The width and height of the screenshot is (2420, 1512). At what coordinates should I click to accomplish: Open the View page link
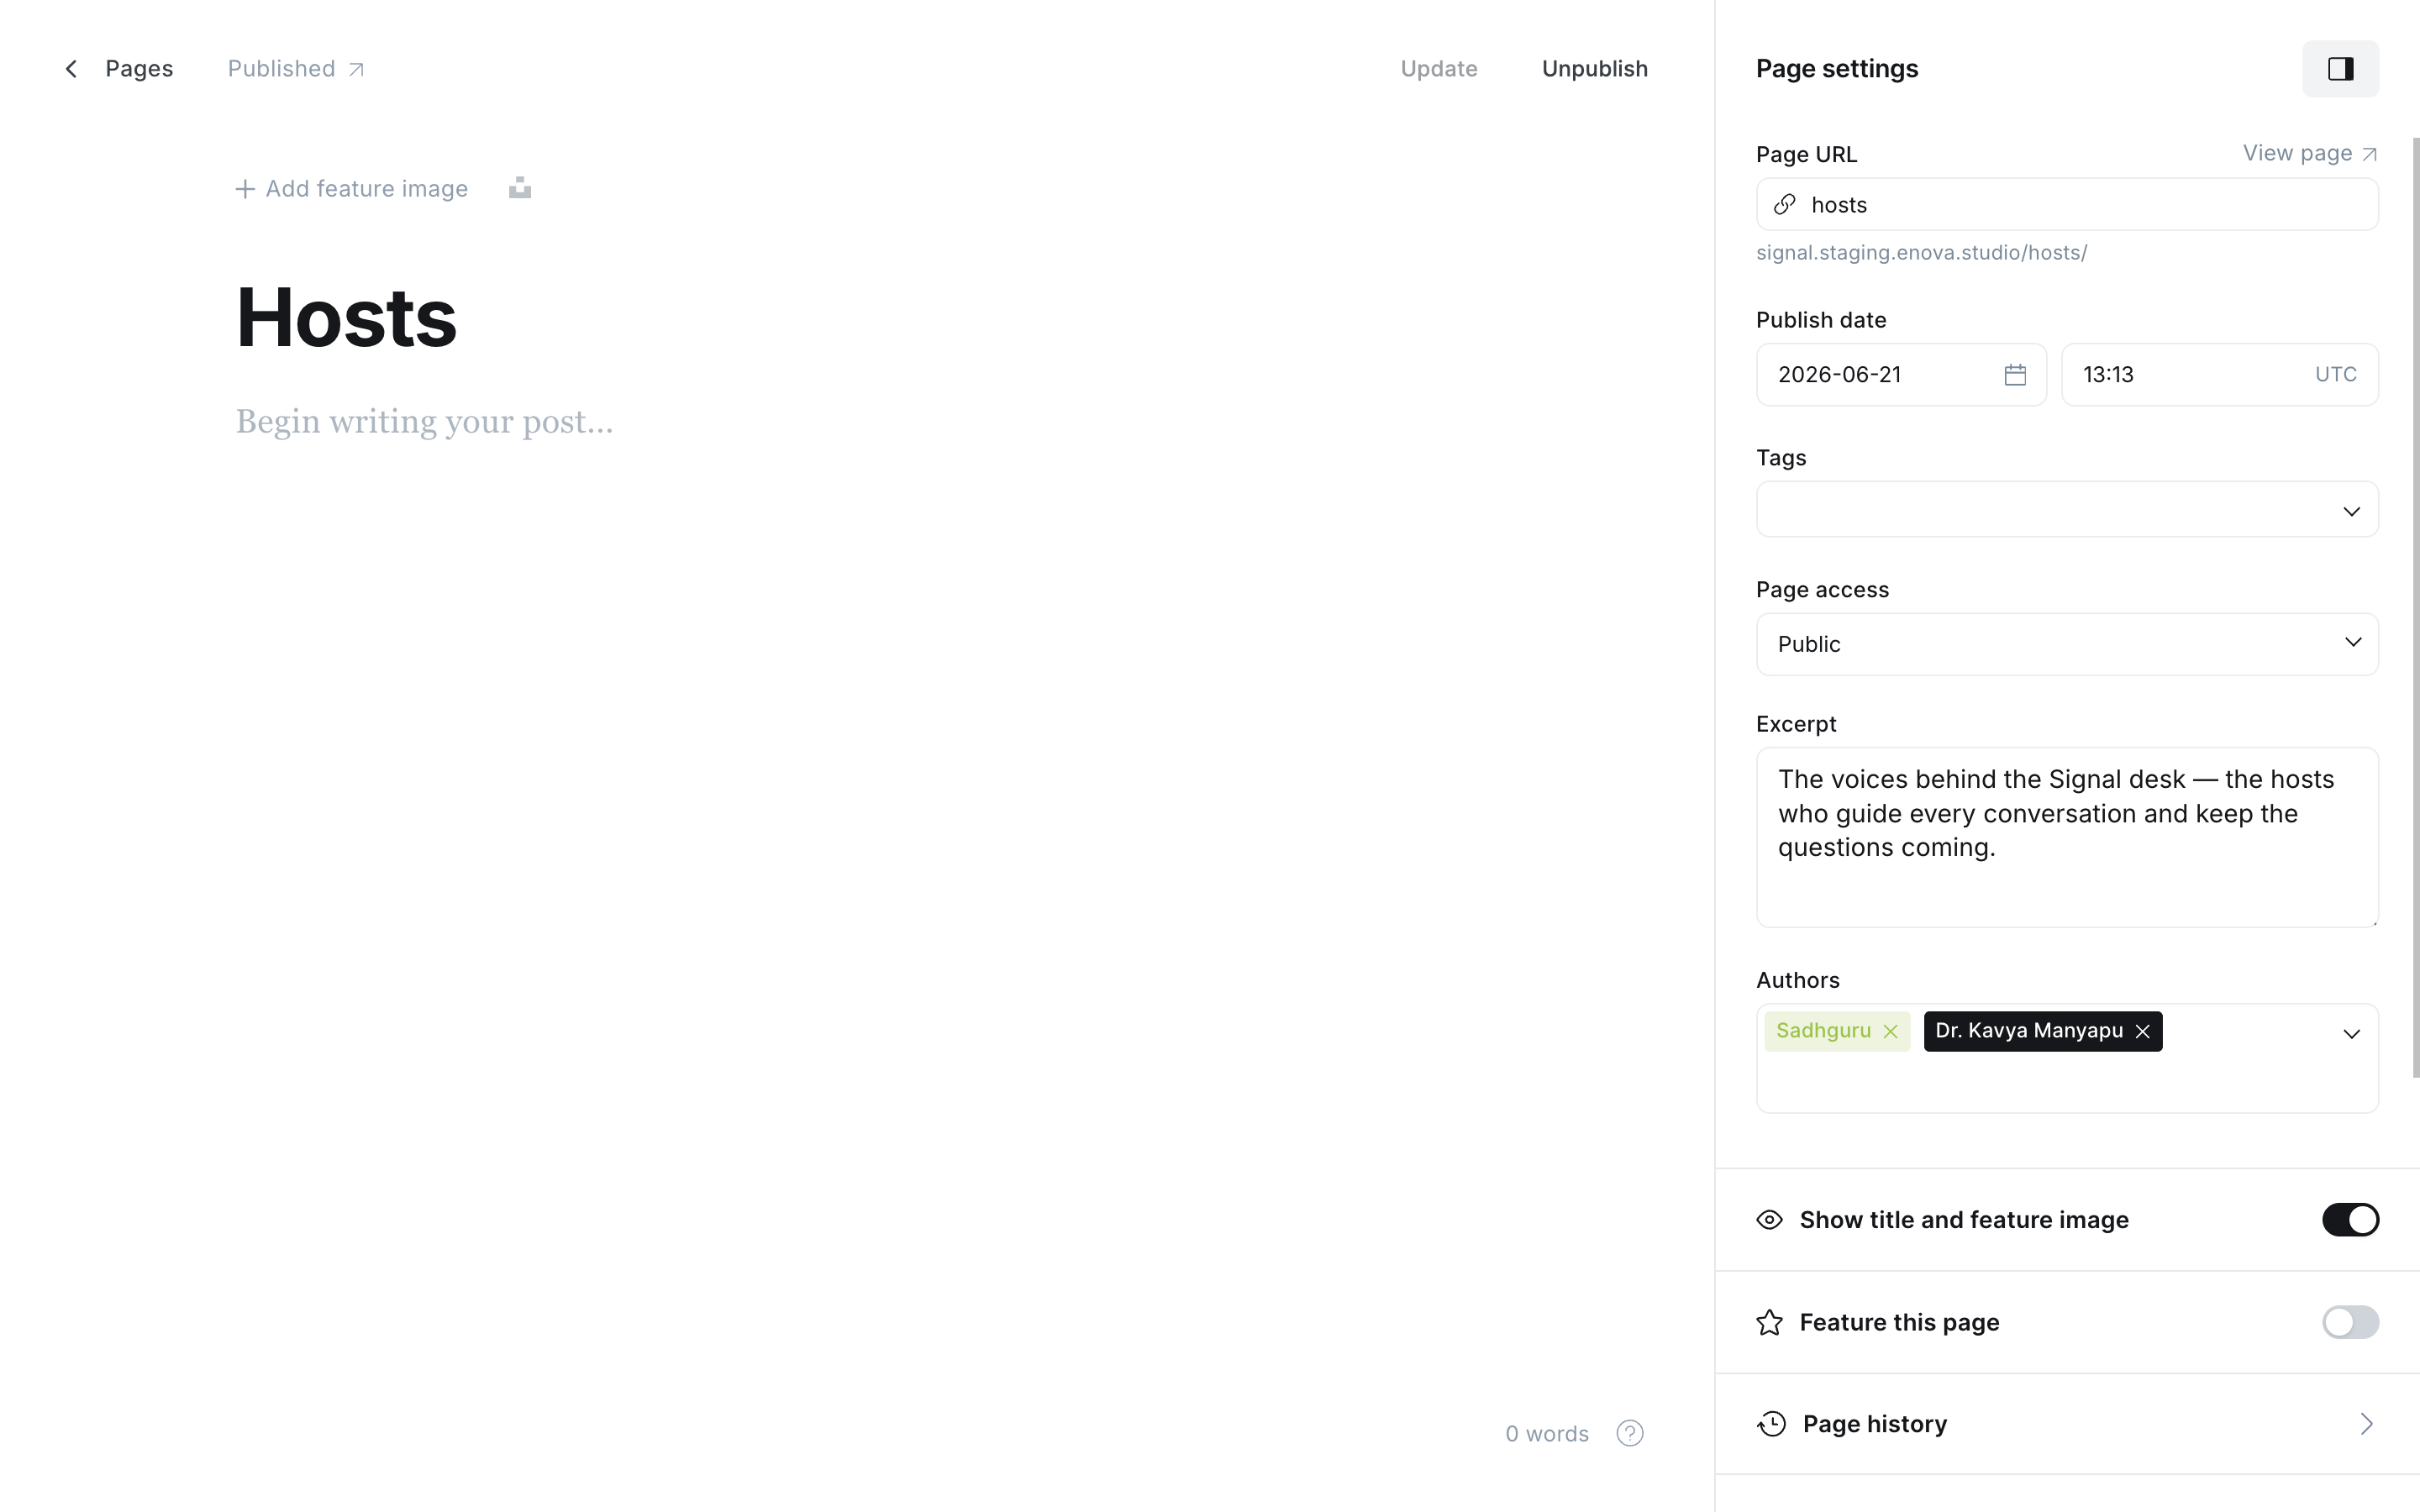[2309, 153]
